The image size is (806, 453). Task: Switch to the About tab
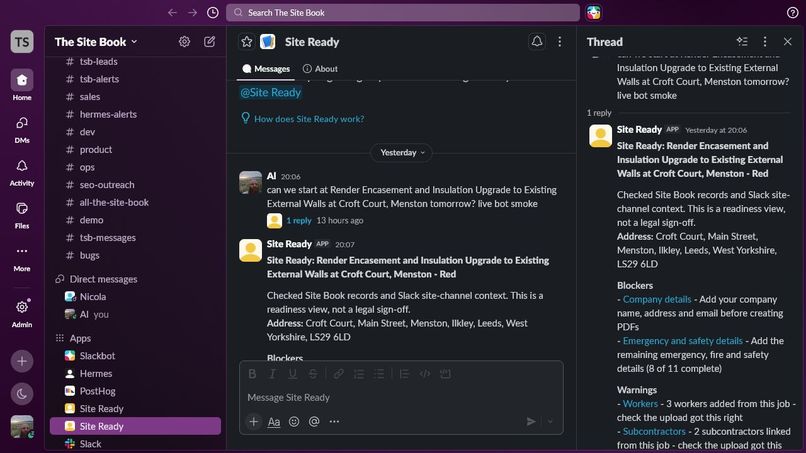coord(320,69)
